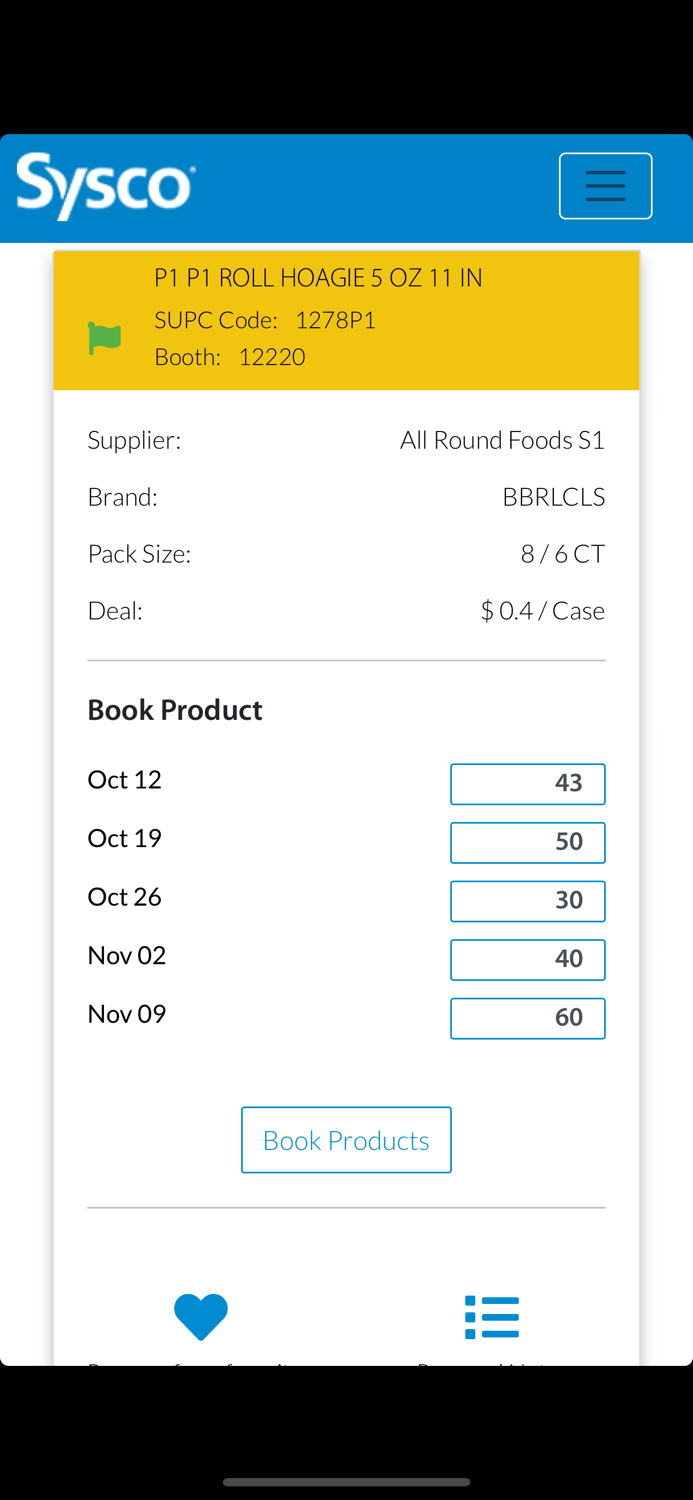
Task: Click the product title P1 P1 ROLL HOAGIE
Action: pyautogui.click(x=318, y=277)
